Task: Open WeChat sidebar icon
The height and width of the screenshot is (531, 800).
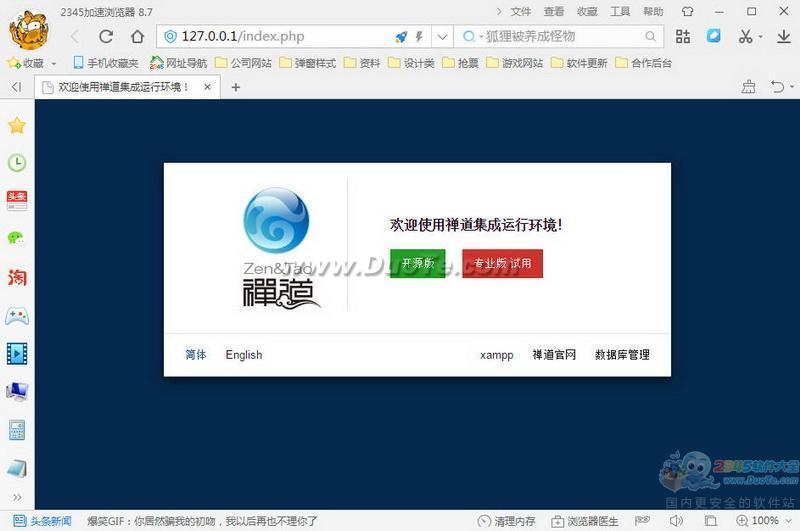Action: (x=17, y=238)
